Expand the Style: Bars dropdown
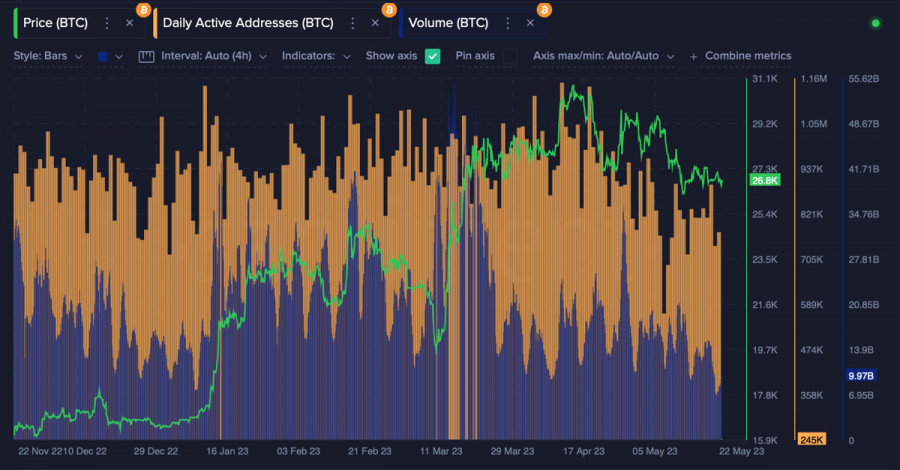 [x=46, y=56]
